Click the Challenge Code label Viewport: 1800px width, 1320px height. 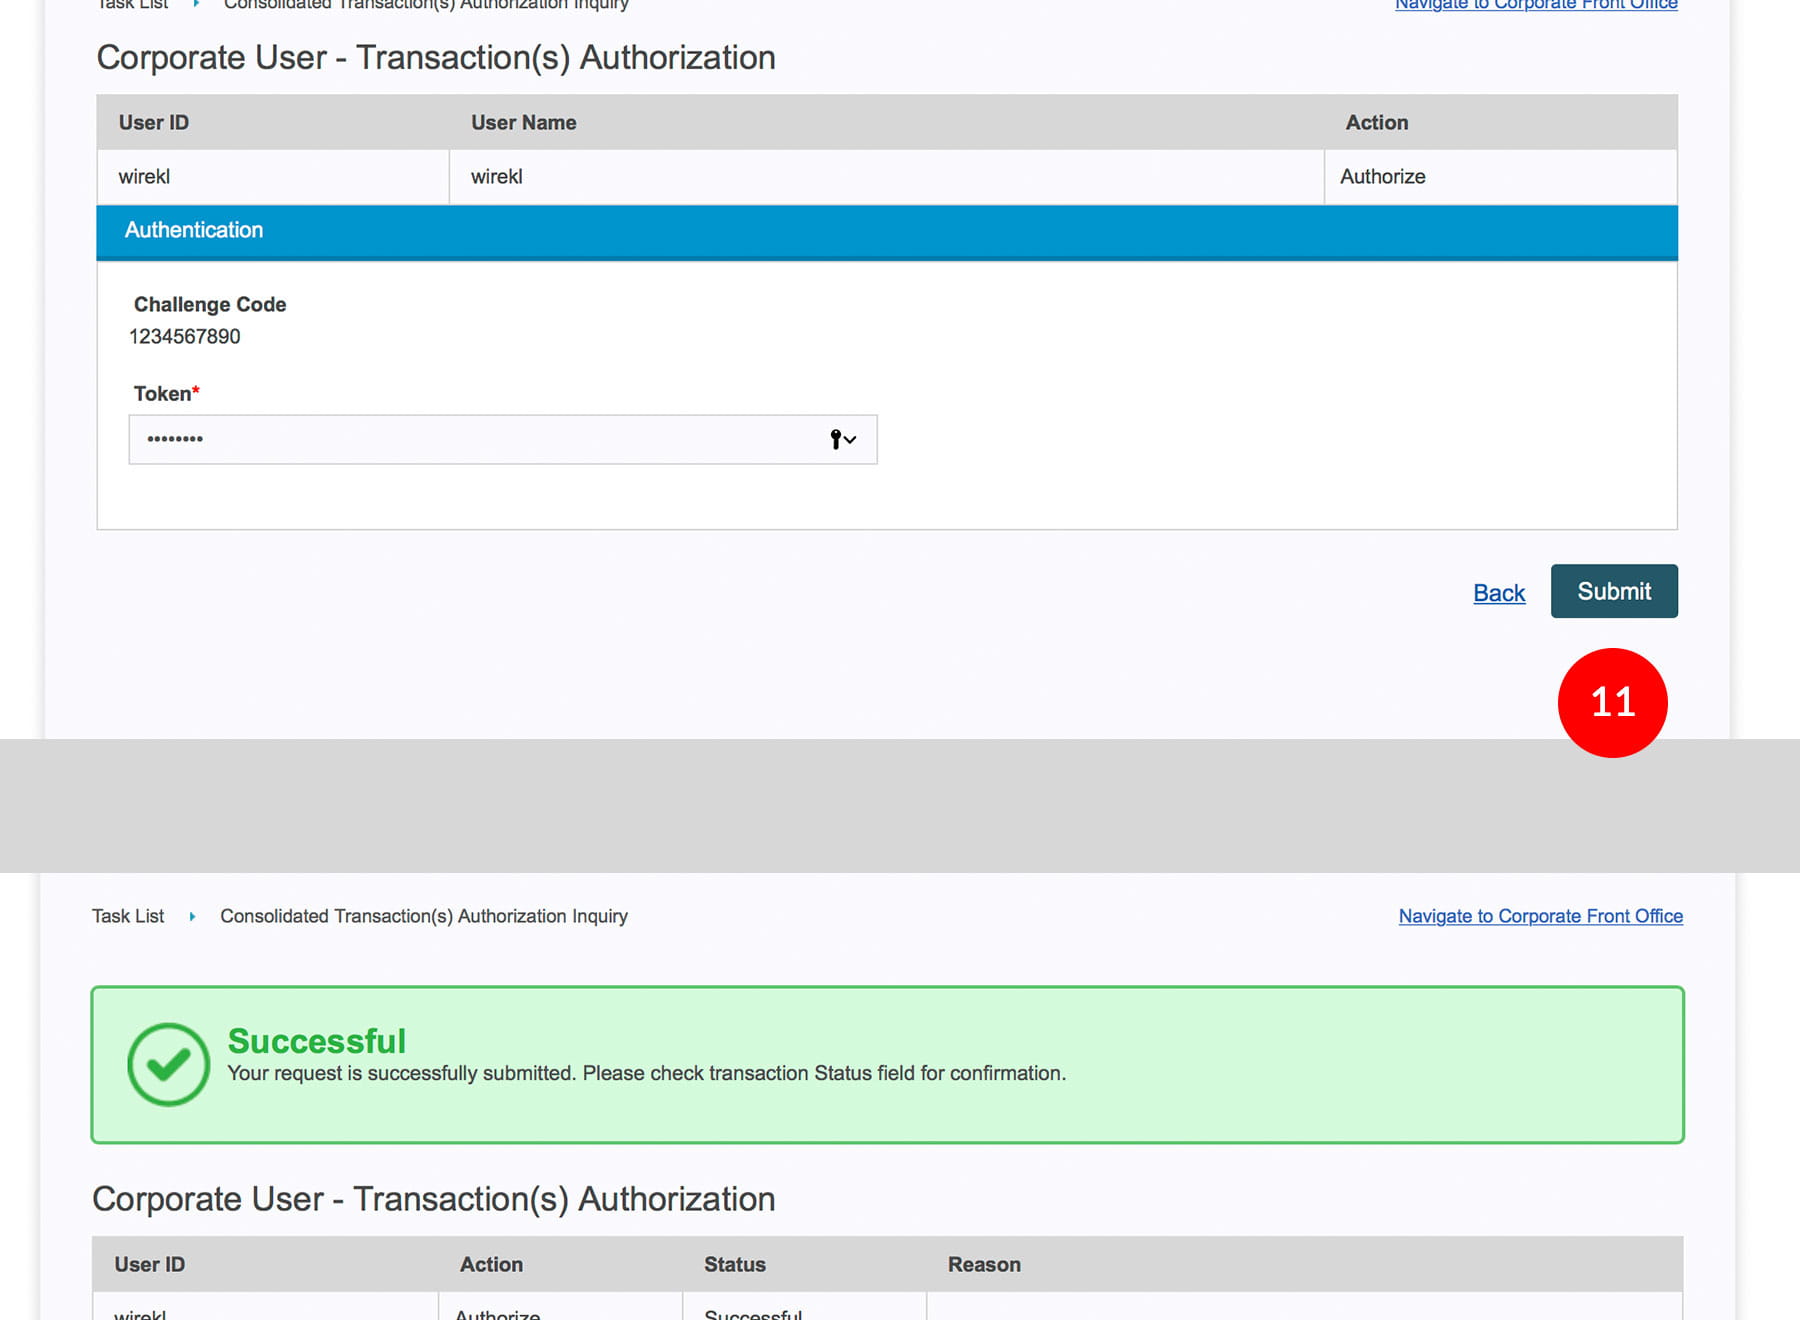click(210, 305)
